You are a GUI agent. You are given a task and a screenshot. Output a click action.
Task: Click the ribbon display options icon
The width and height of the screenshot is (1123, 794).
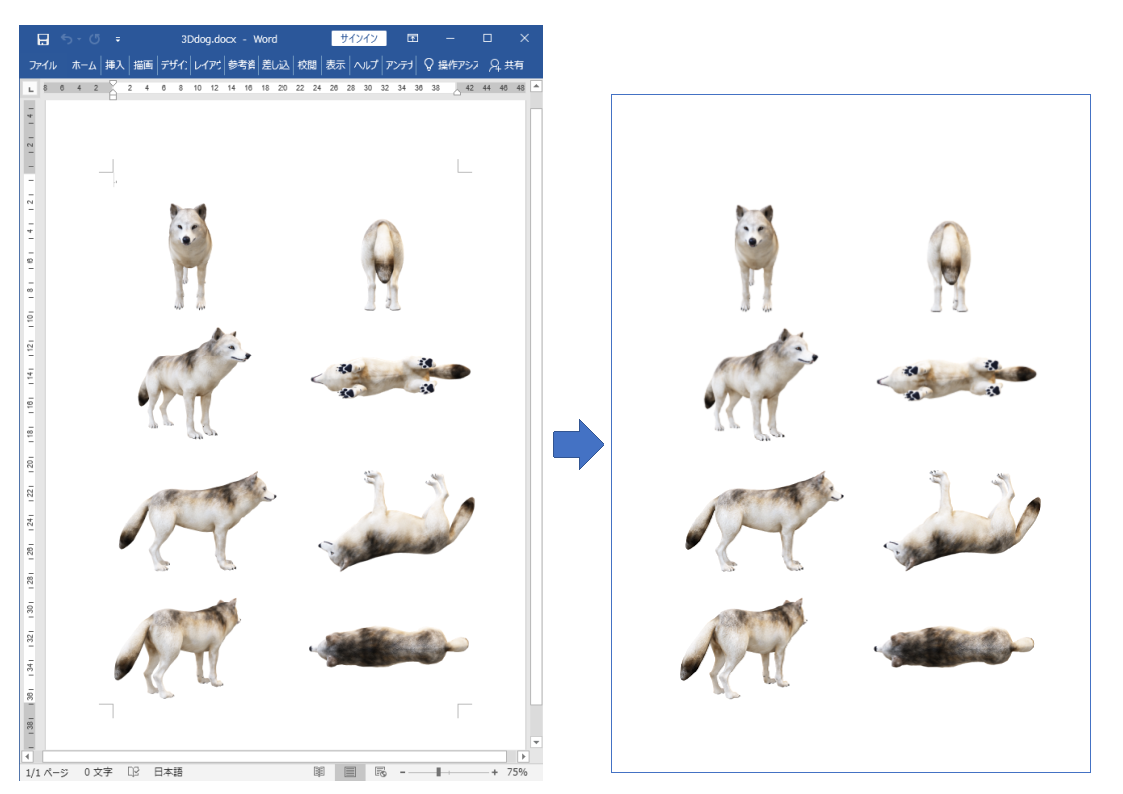click(x=412, y=38)
